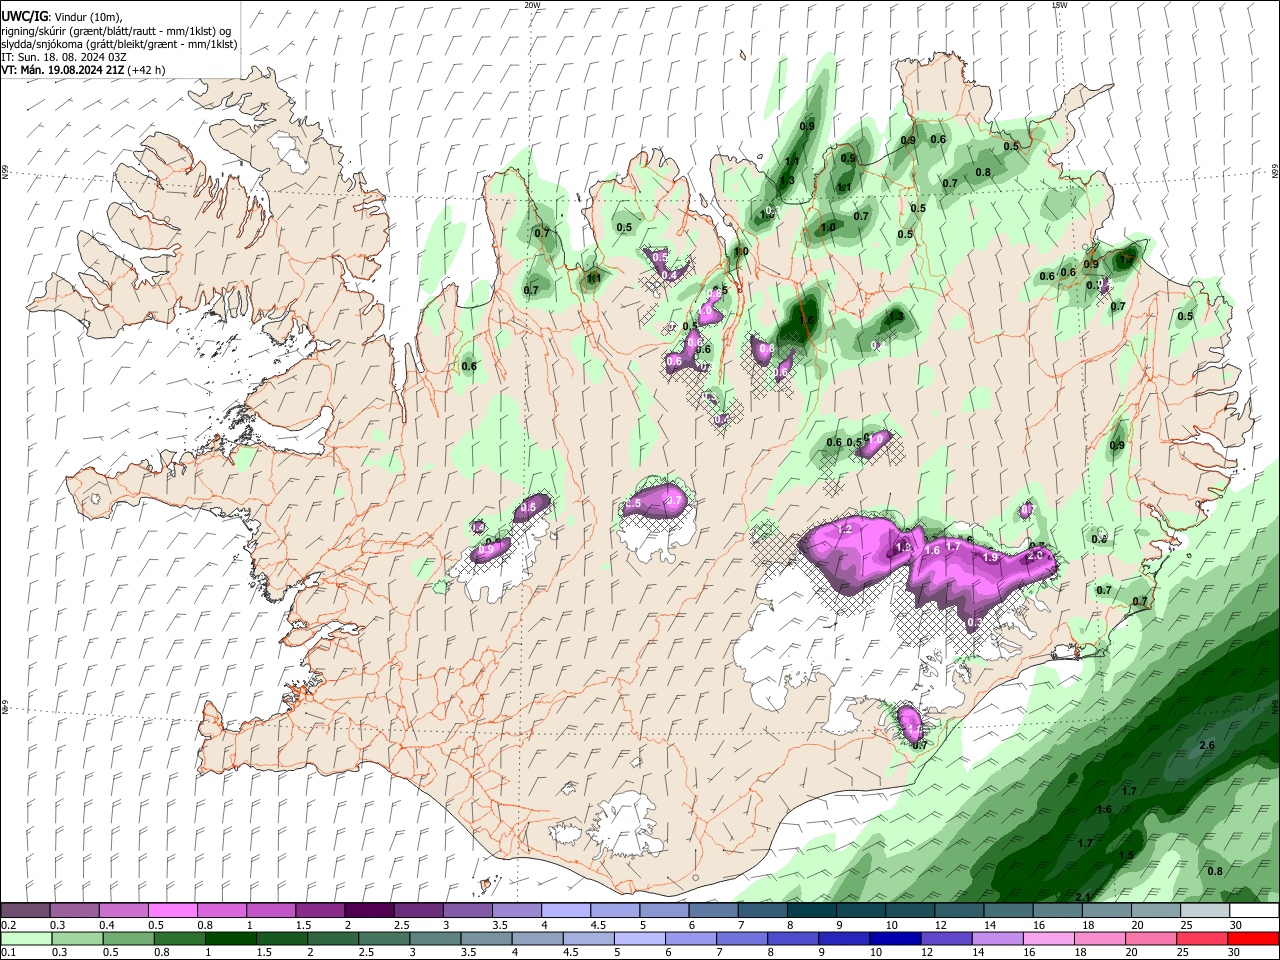
Task: Click the '2.0' value on the purple snow area
Action: pyautogui.click(x=1036, y=554)
